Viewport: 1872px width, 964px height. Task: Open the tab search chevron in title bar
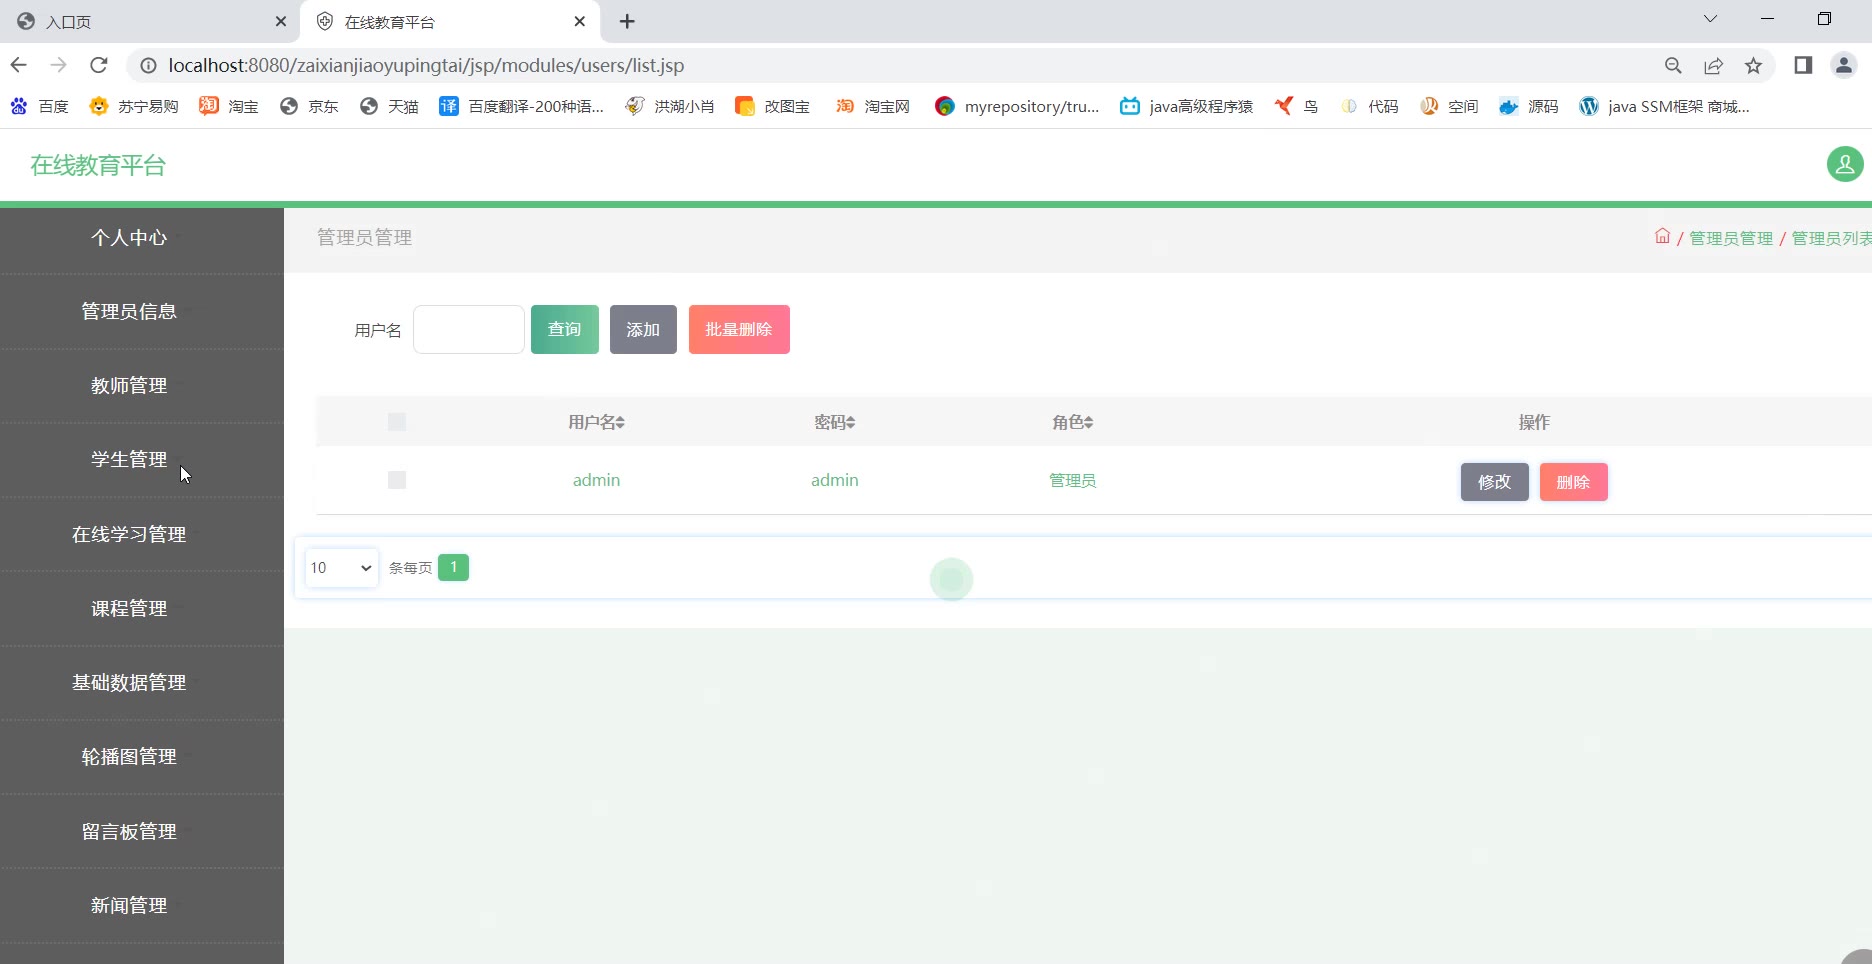1710,19
